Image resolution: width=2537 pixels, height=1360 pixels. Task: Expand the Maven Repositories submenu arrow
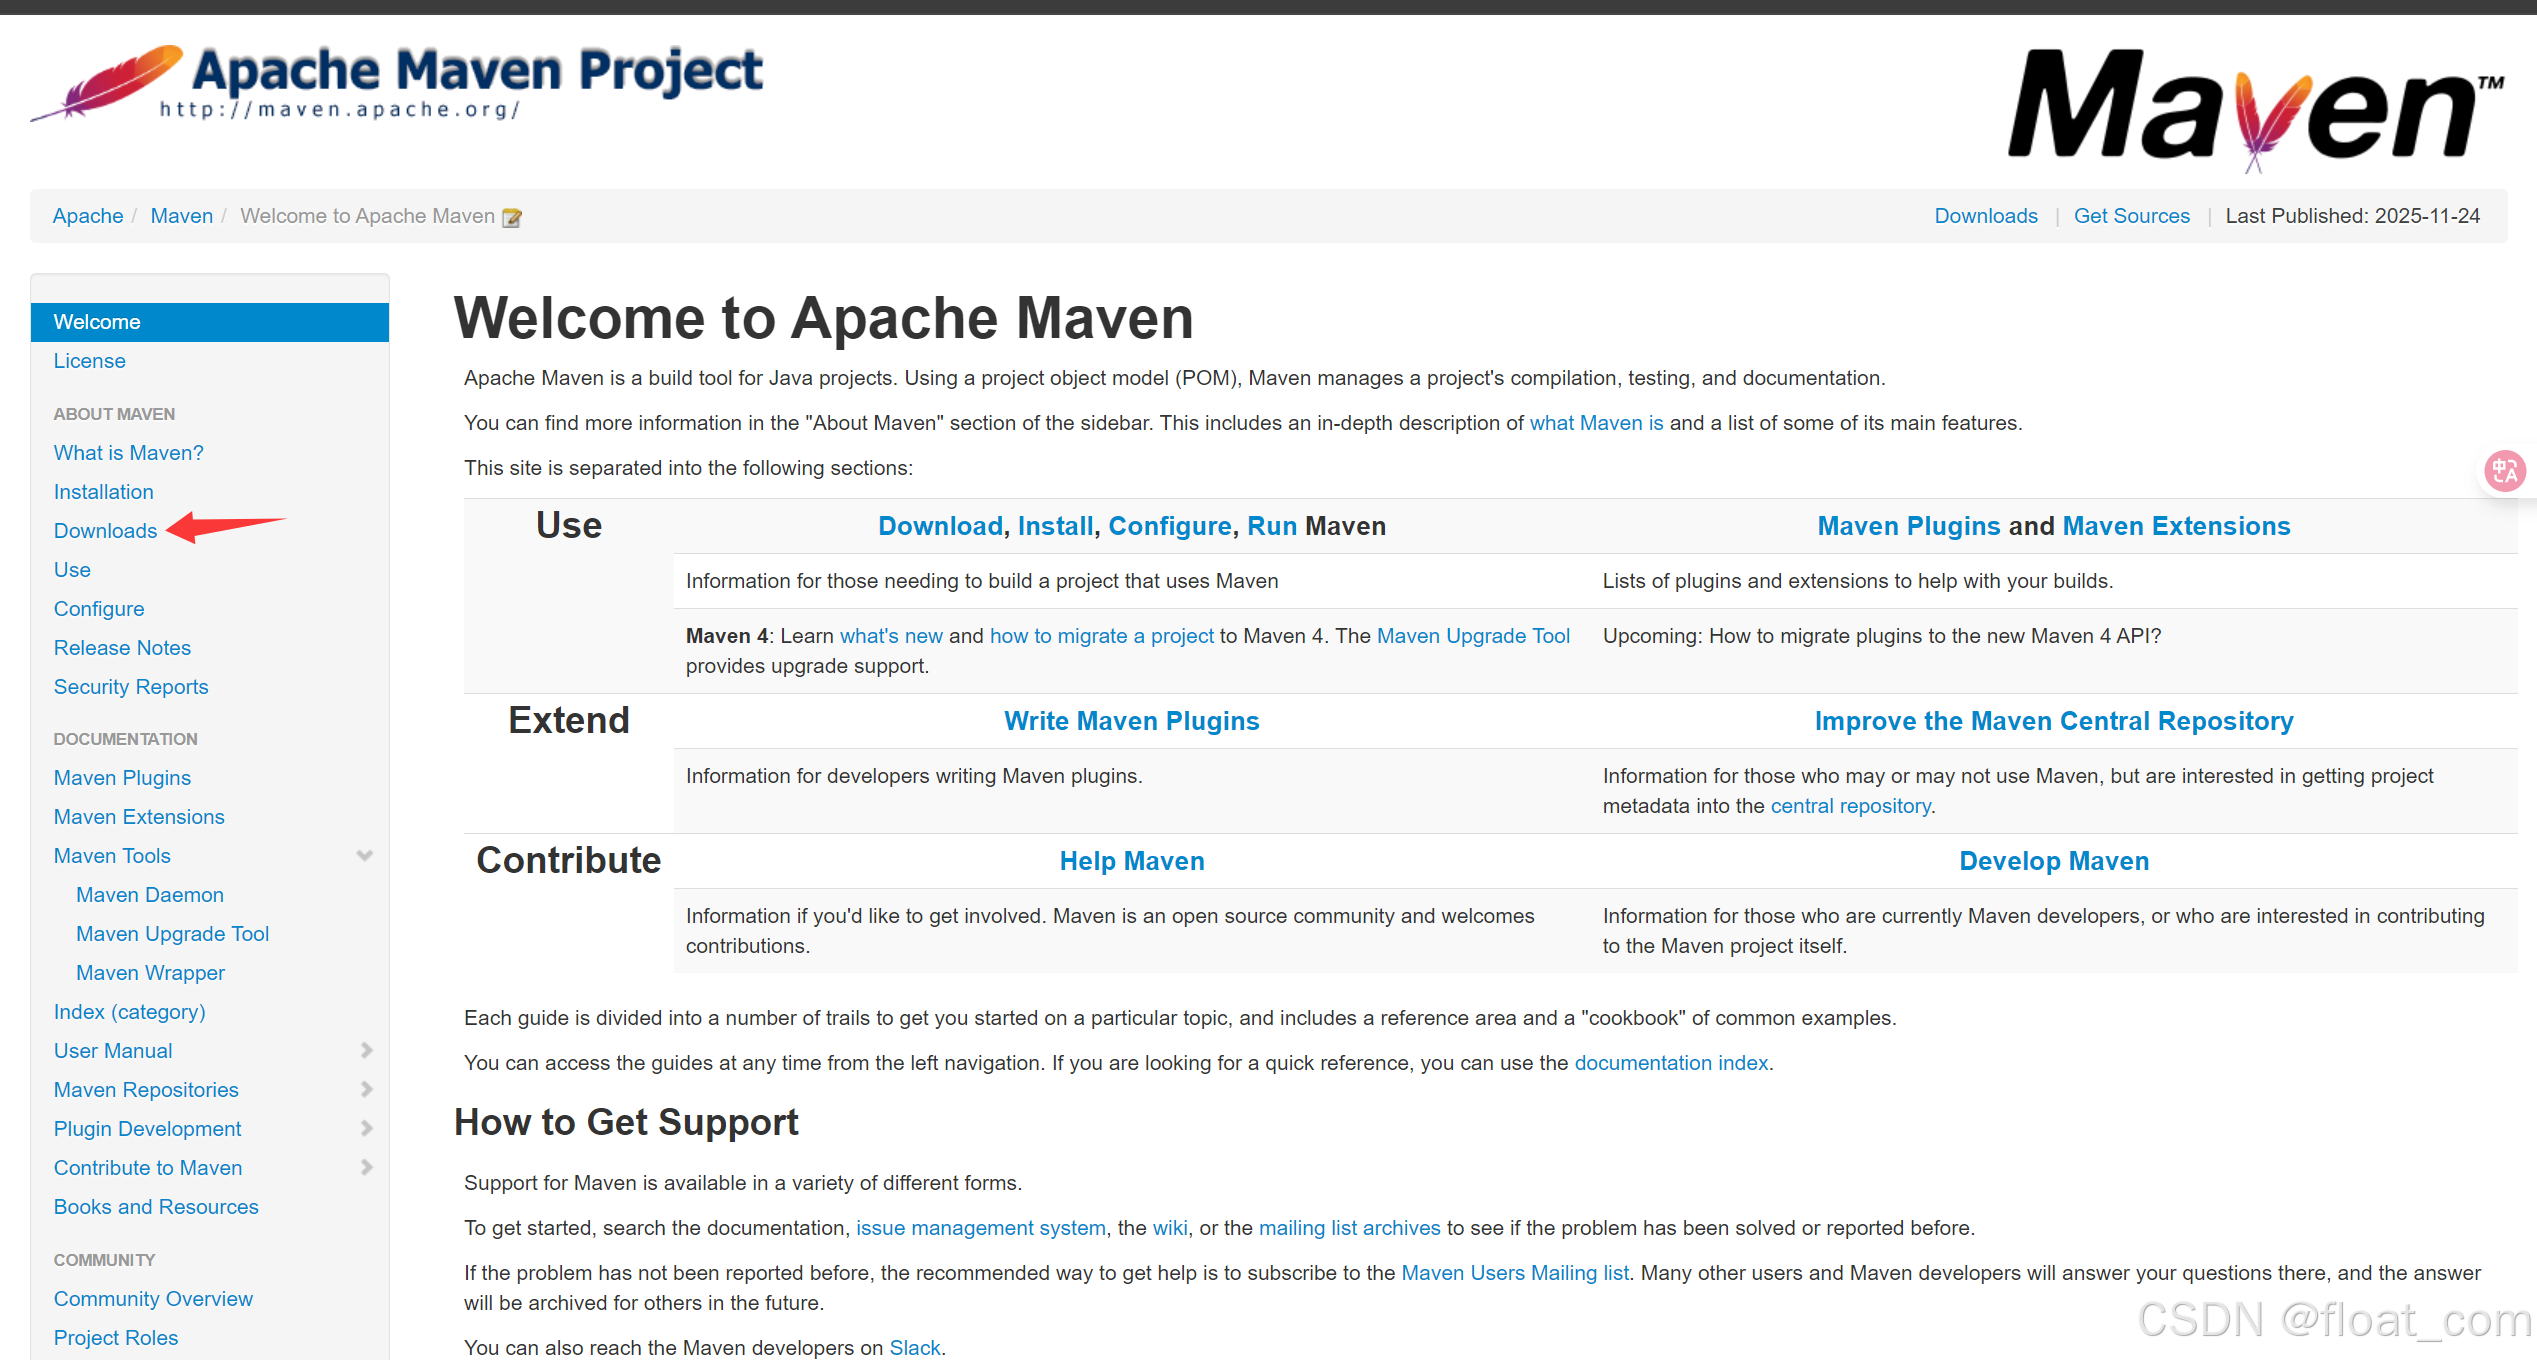point(366,1090)
